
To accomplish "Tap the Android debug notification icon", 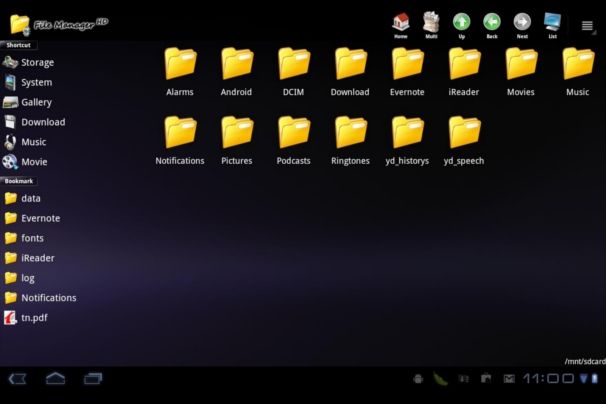I will (x=418, y=379).
